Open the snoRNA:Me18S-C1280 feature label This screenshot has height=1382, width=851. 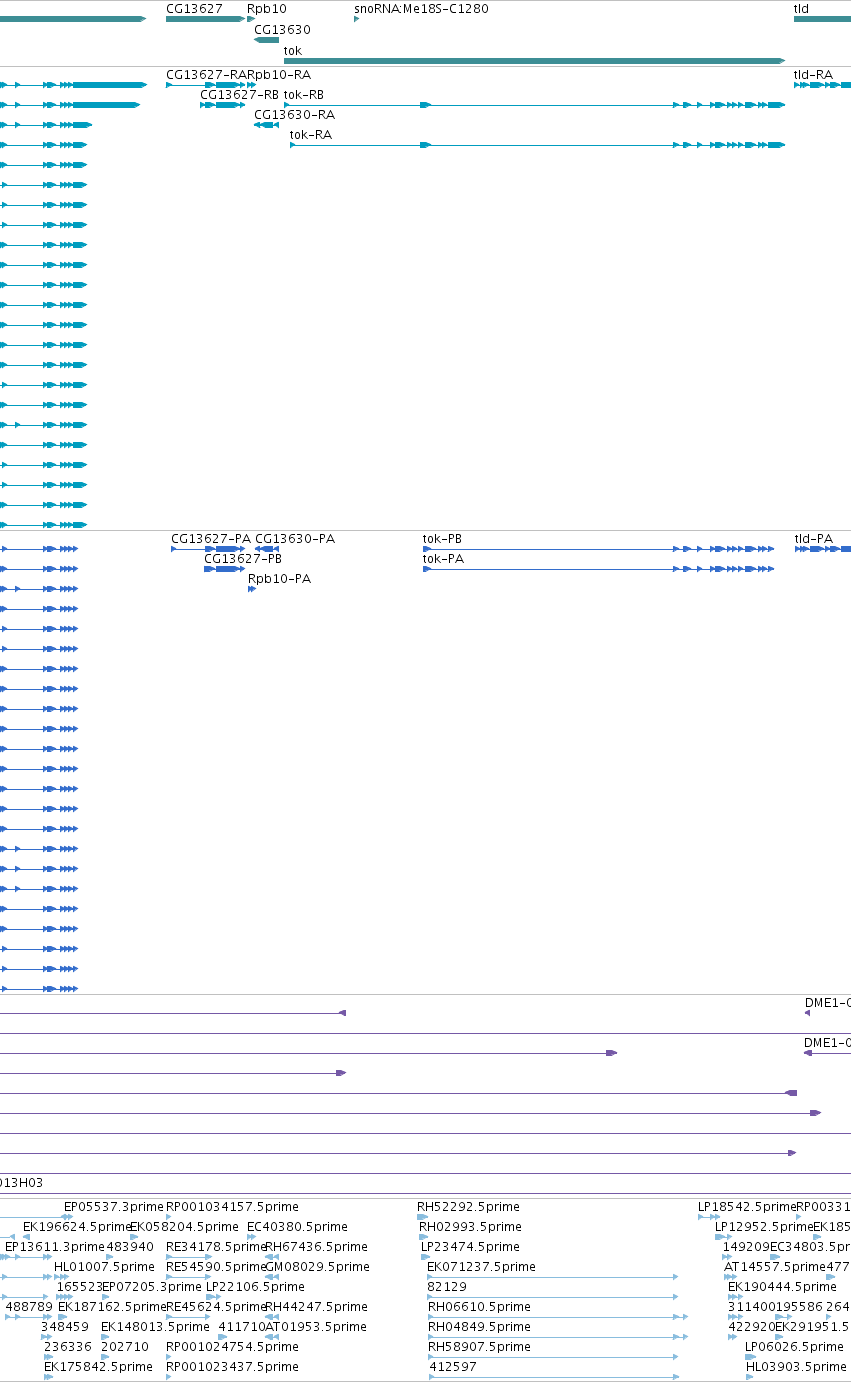(421, 8)
